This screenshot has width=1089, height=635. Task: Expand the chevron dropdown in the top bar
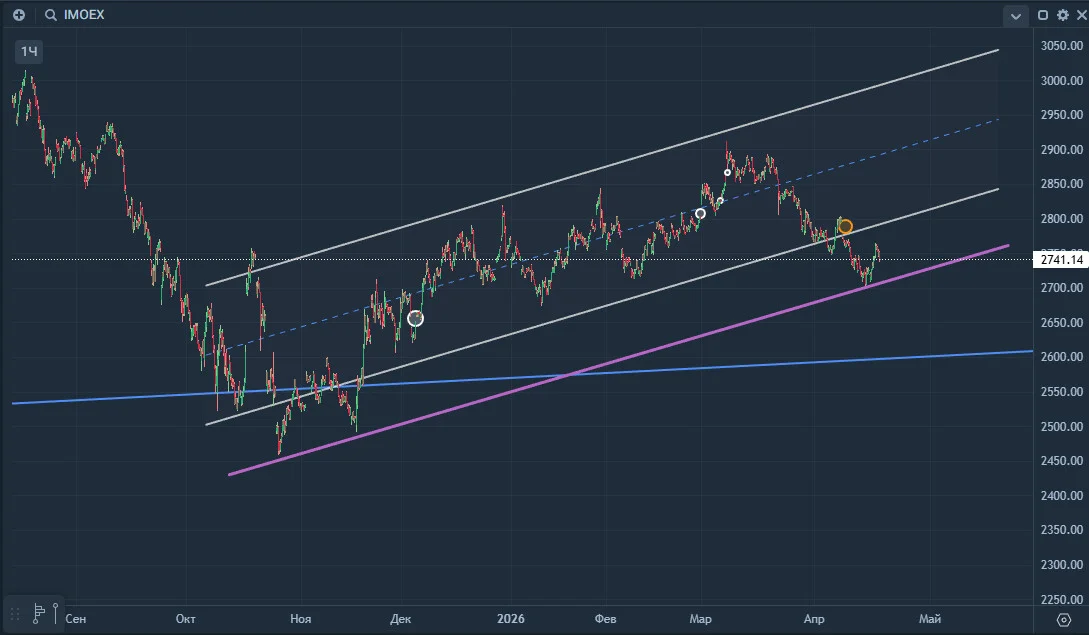pyautogui.click(x=1015, y=15)
